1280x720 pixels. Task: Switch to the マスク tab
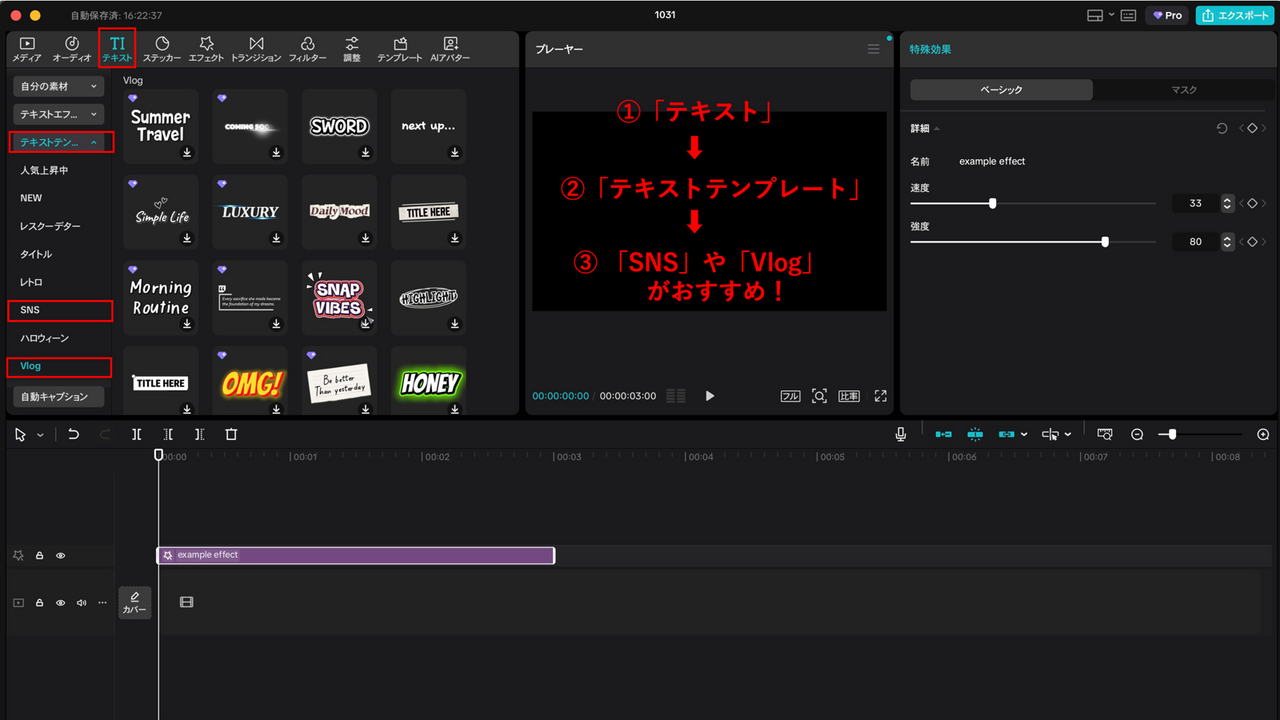[x=1184, y=89]
